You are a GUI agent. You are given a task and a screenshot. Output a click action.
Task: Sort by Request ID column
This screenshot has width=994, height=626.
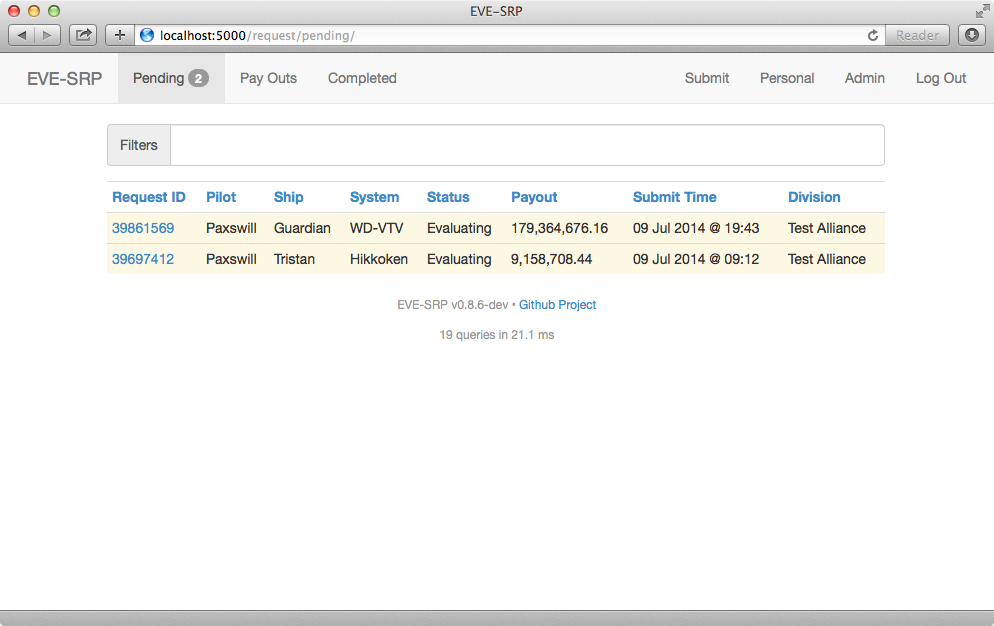click(x=149, y=197)
